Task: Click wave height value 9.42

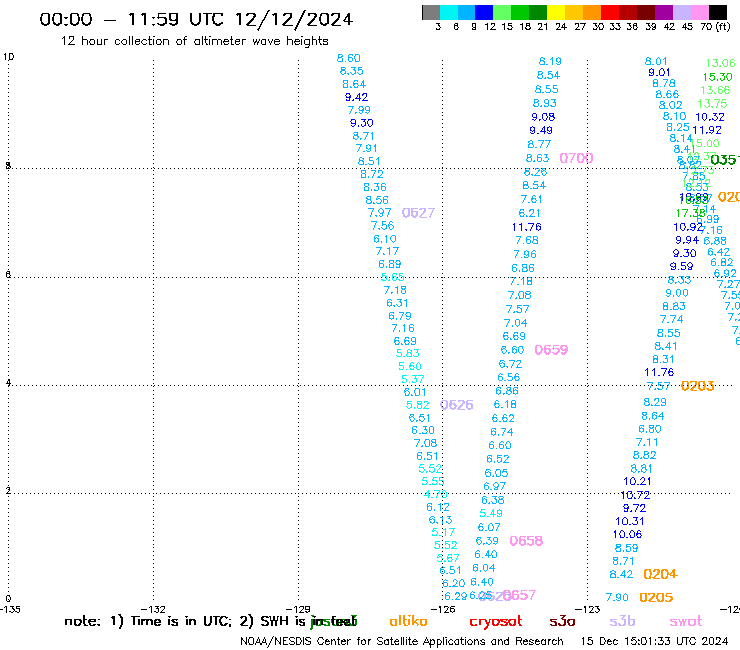Action: (x=356, y=97)
